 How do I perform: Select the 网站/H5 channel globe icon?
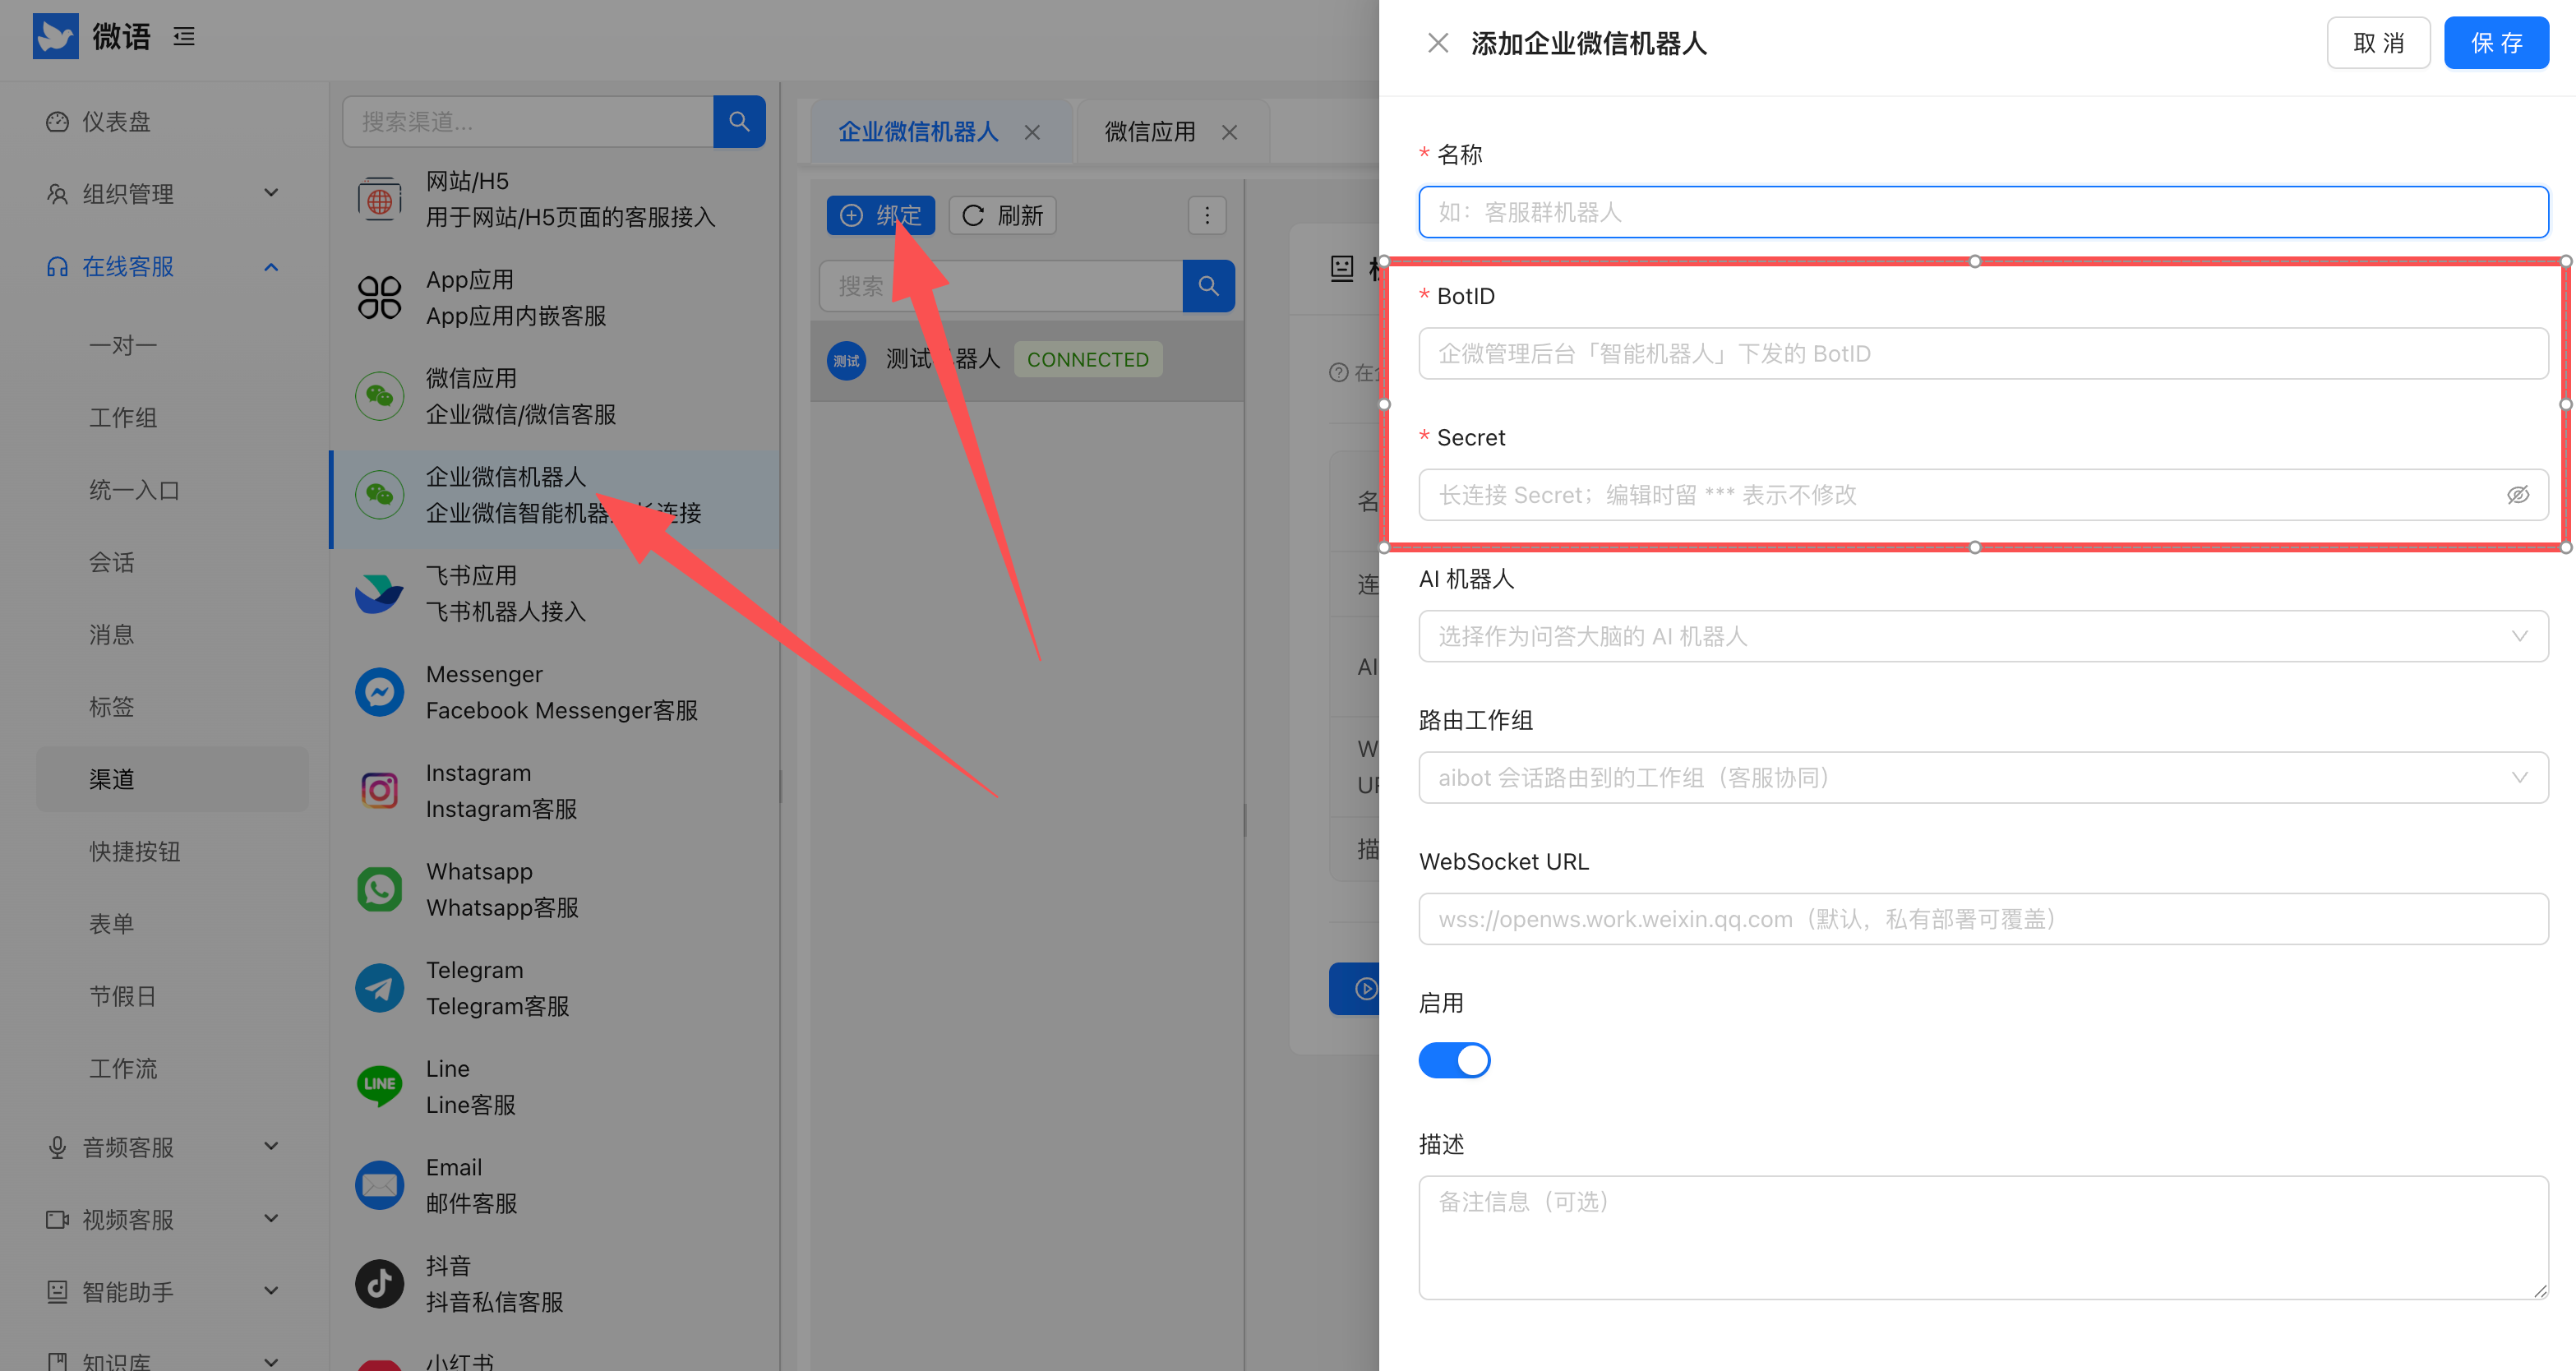point(380,199)
